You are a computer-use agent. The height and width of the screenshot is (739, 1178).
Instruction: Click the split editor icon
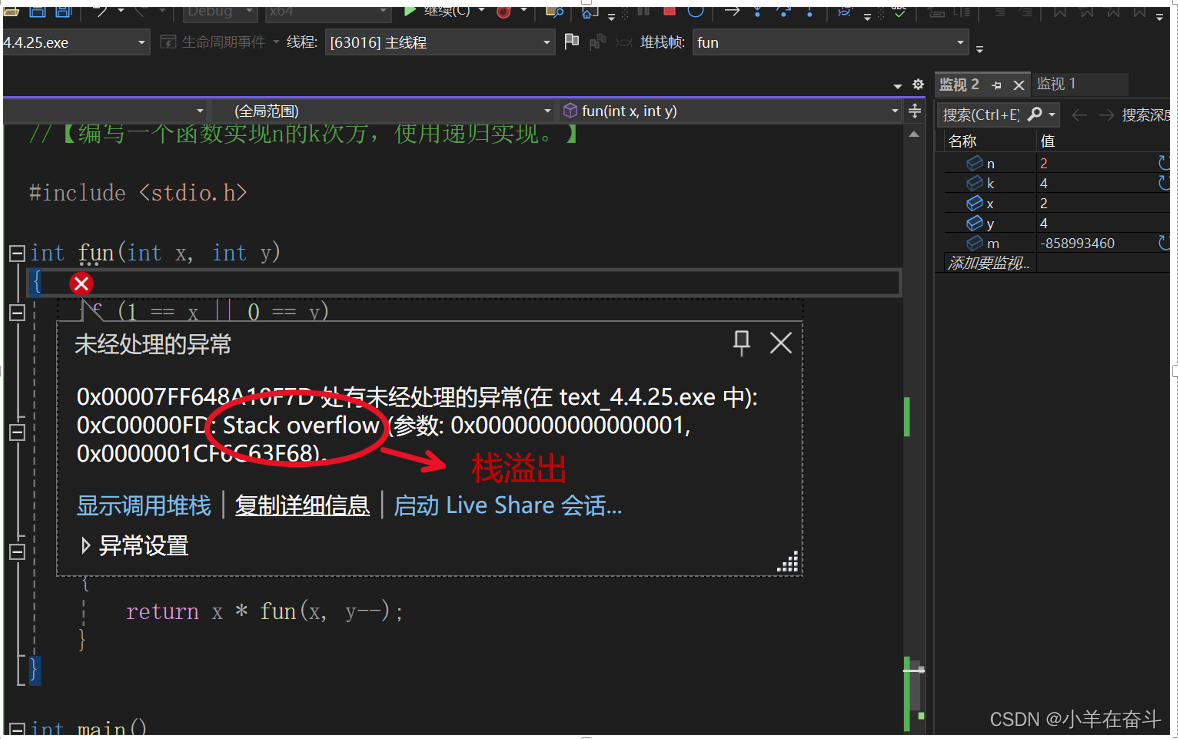[914, 111]
